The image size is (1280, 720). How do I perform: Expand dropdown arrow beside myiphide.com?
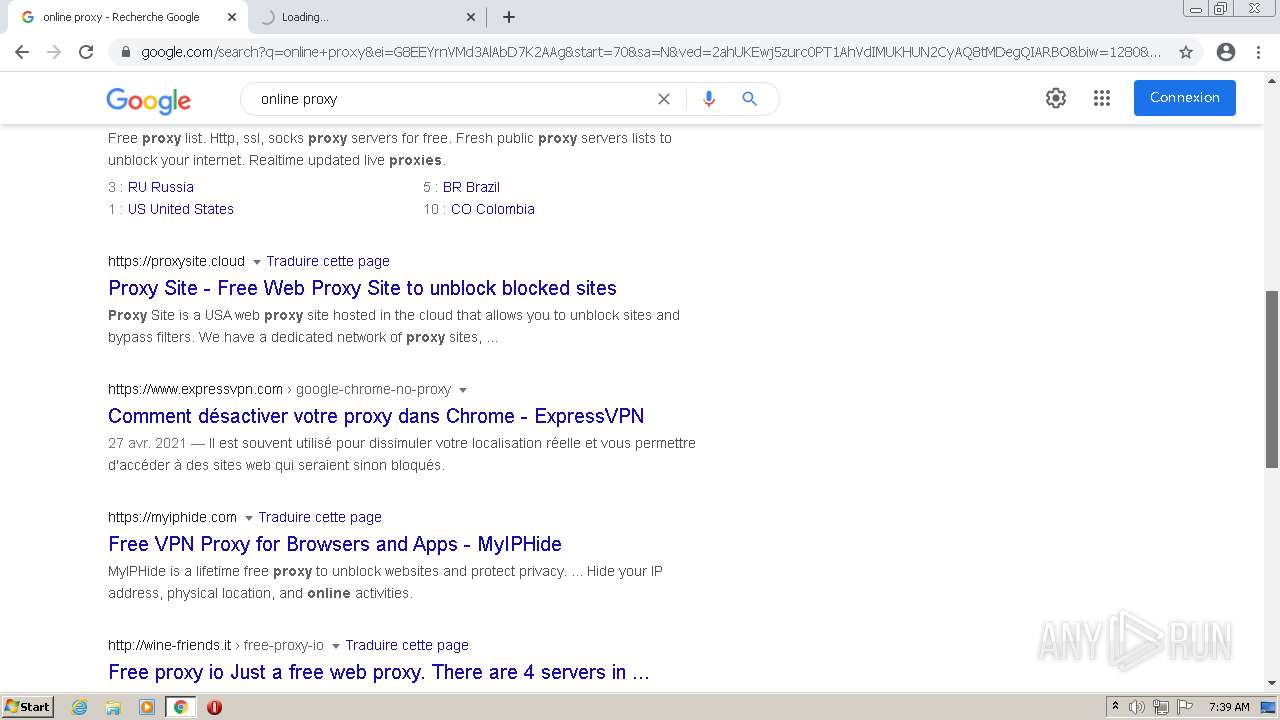pyautogui.click(x=249, y=518)
